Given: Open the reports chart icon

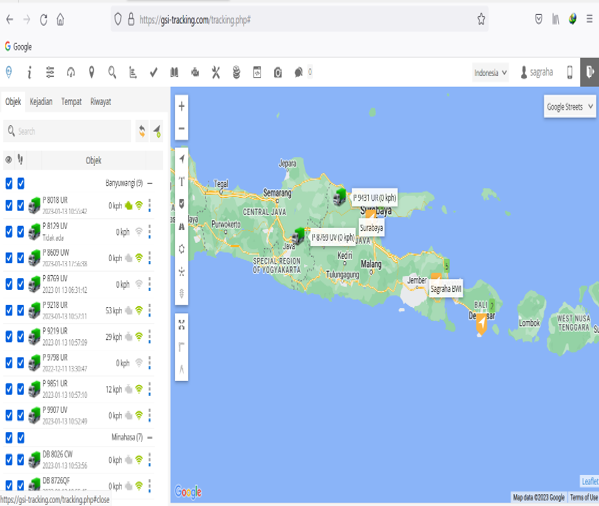Looking at the screenshot, I should tap(133, 72).
